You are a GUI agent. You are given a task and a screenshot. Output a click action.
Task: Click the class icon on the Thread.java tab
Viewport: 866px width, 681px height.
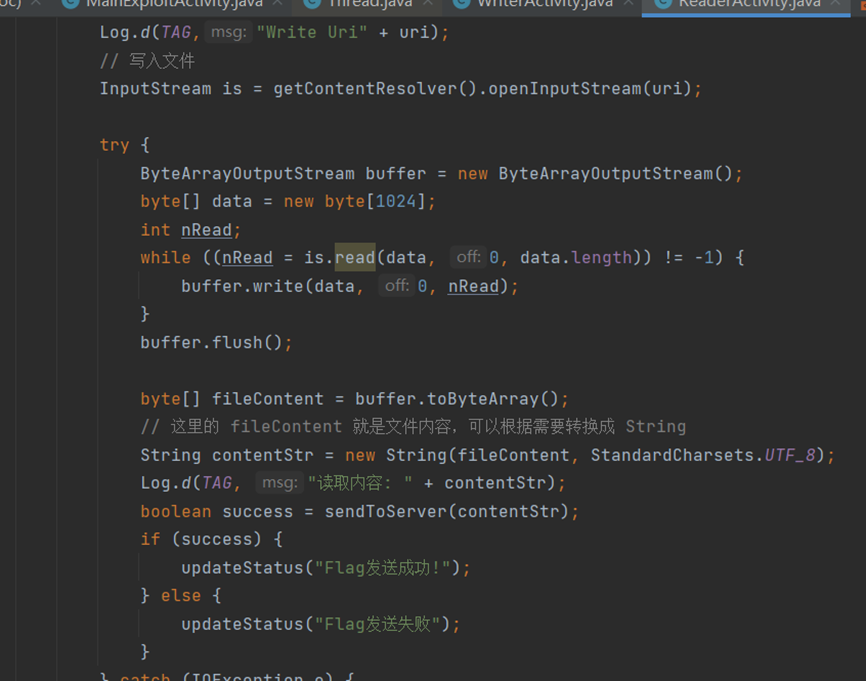314,4
